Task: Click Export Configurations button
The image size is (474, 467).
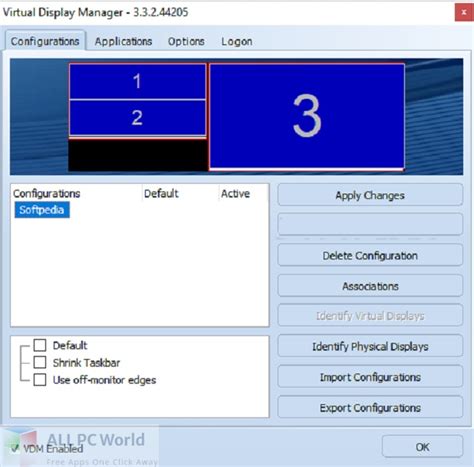Action: (x=370, y=408)
